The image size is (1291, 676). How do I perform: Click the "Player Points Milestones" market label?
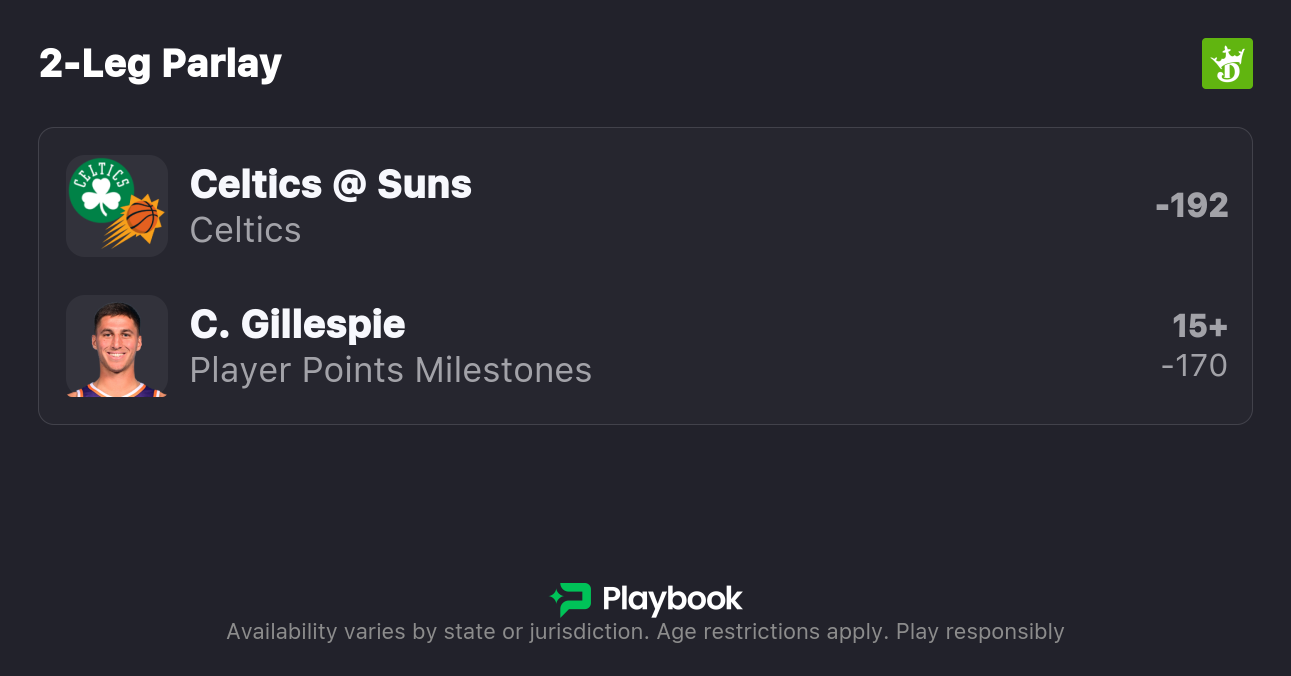point(390,370)
